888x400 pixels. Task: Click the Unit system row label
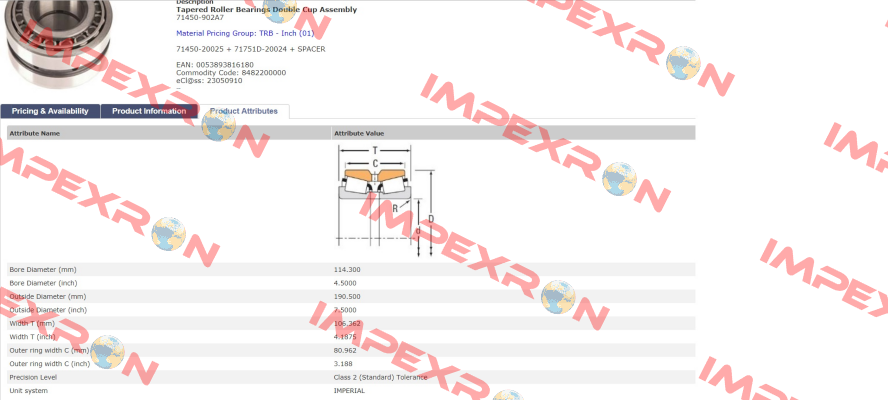[x=29, y=391]
